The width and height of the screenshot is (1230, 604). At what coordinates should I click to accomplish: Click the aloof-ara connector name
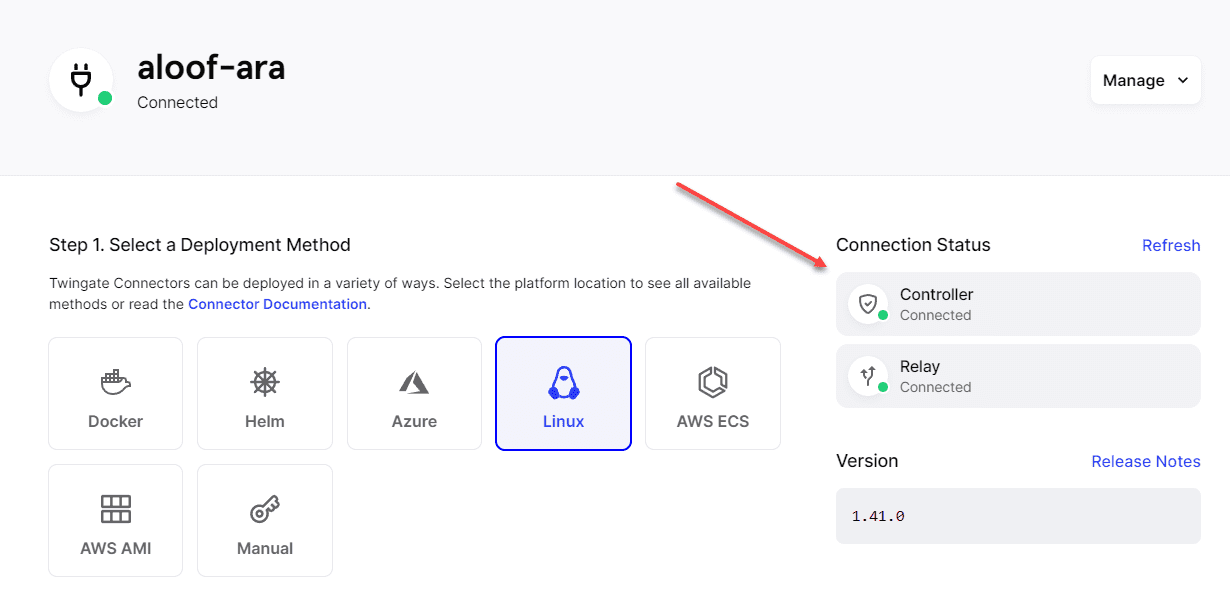[x=211, y=67]
